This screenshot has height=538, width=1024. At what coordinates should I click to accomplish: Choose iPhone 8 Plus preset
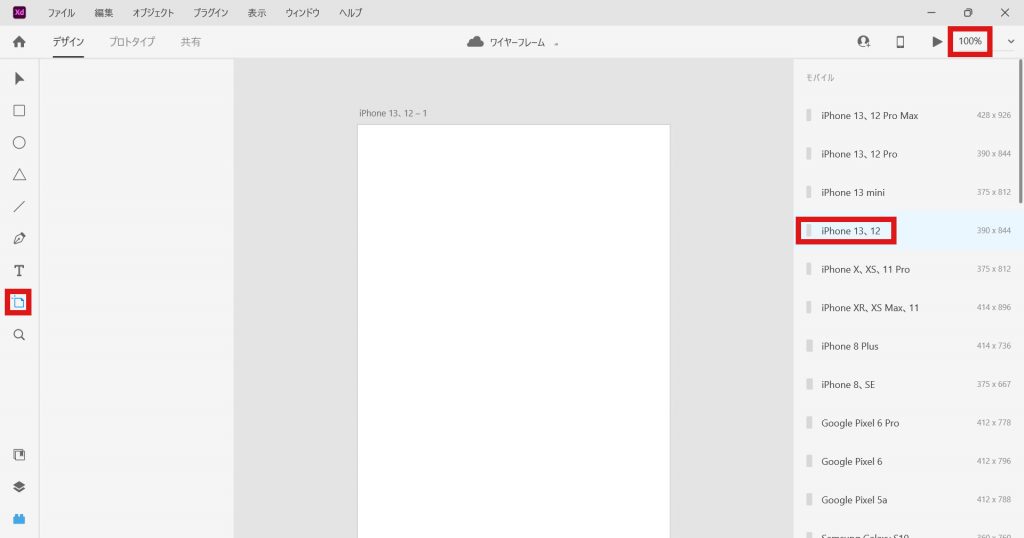(906, 346)
